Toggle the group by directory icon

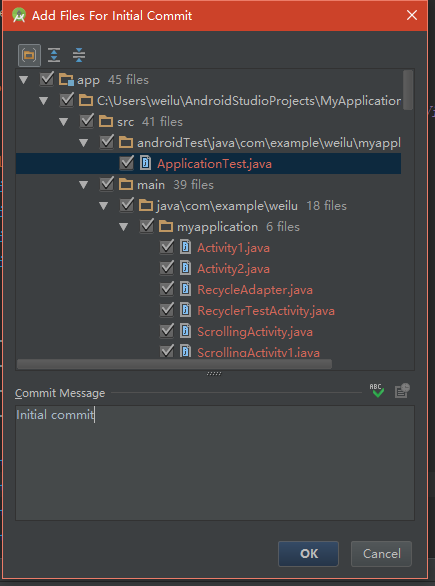(x=29, y=55)
